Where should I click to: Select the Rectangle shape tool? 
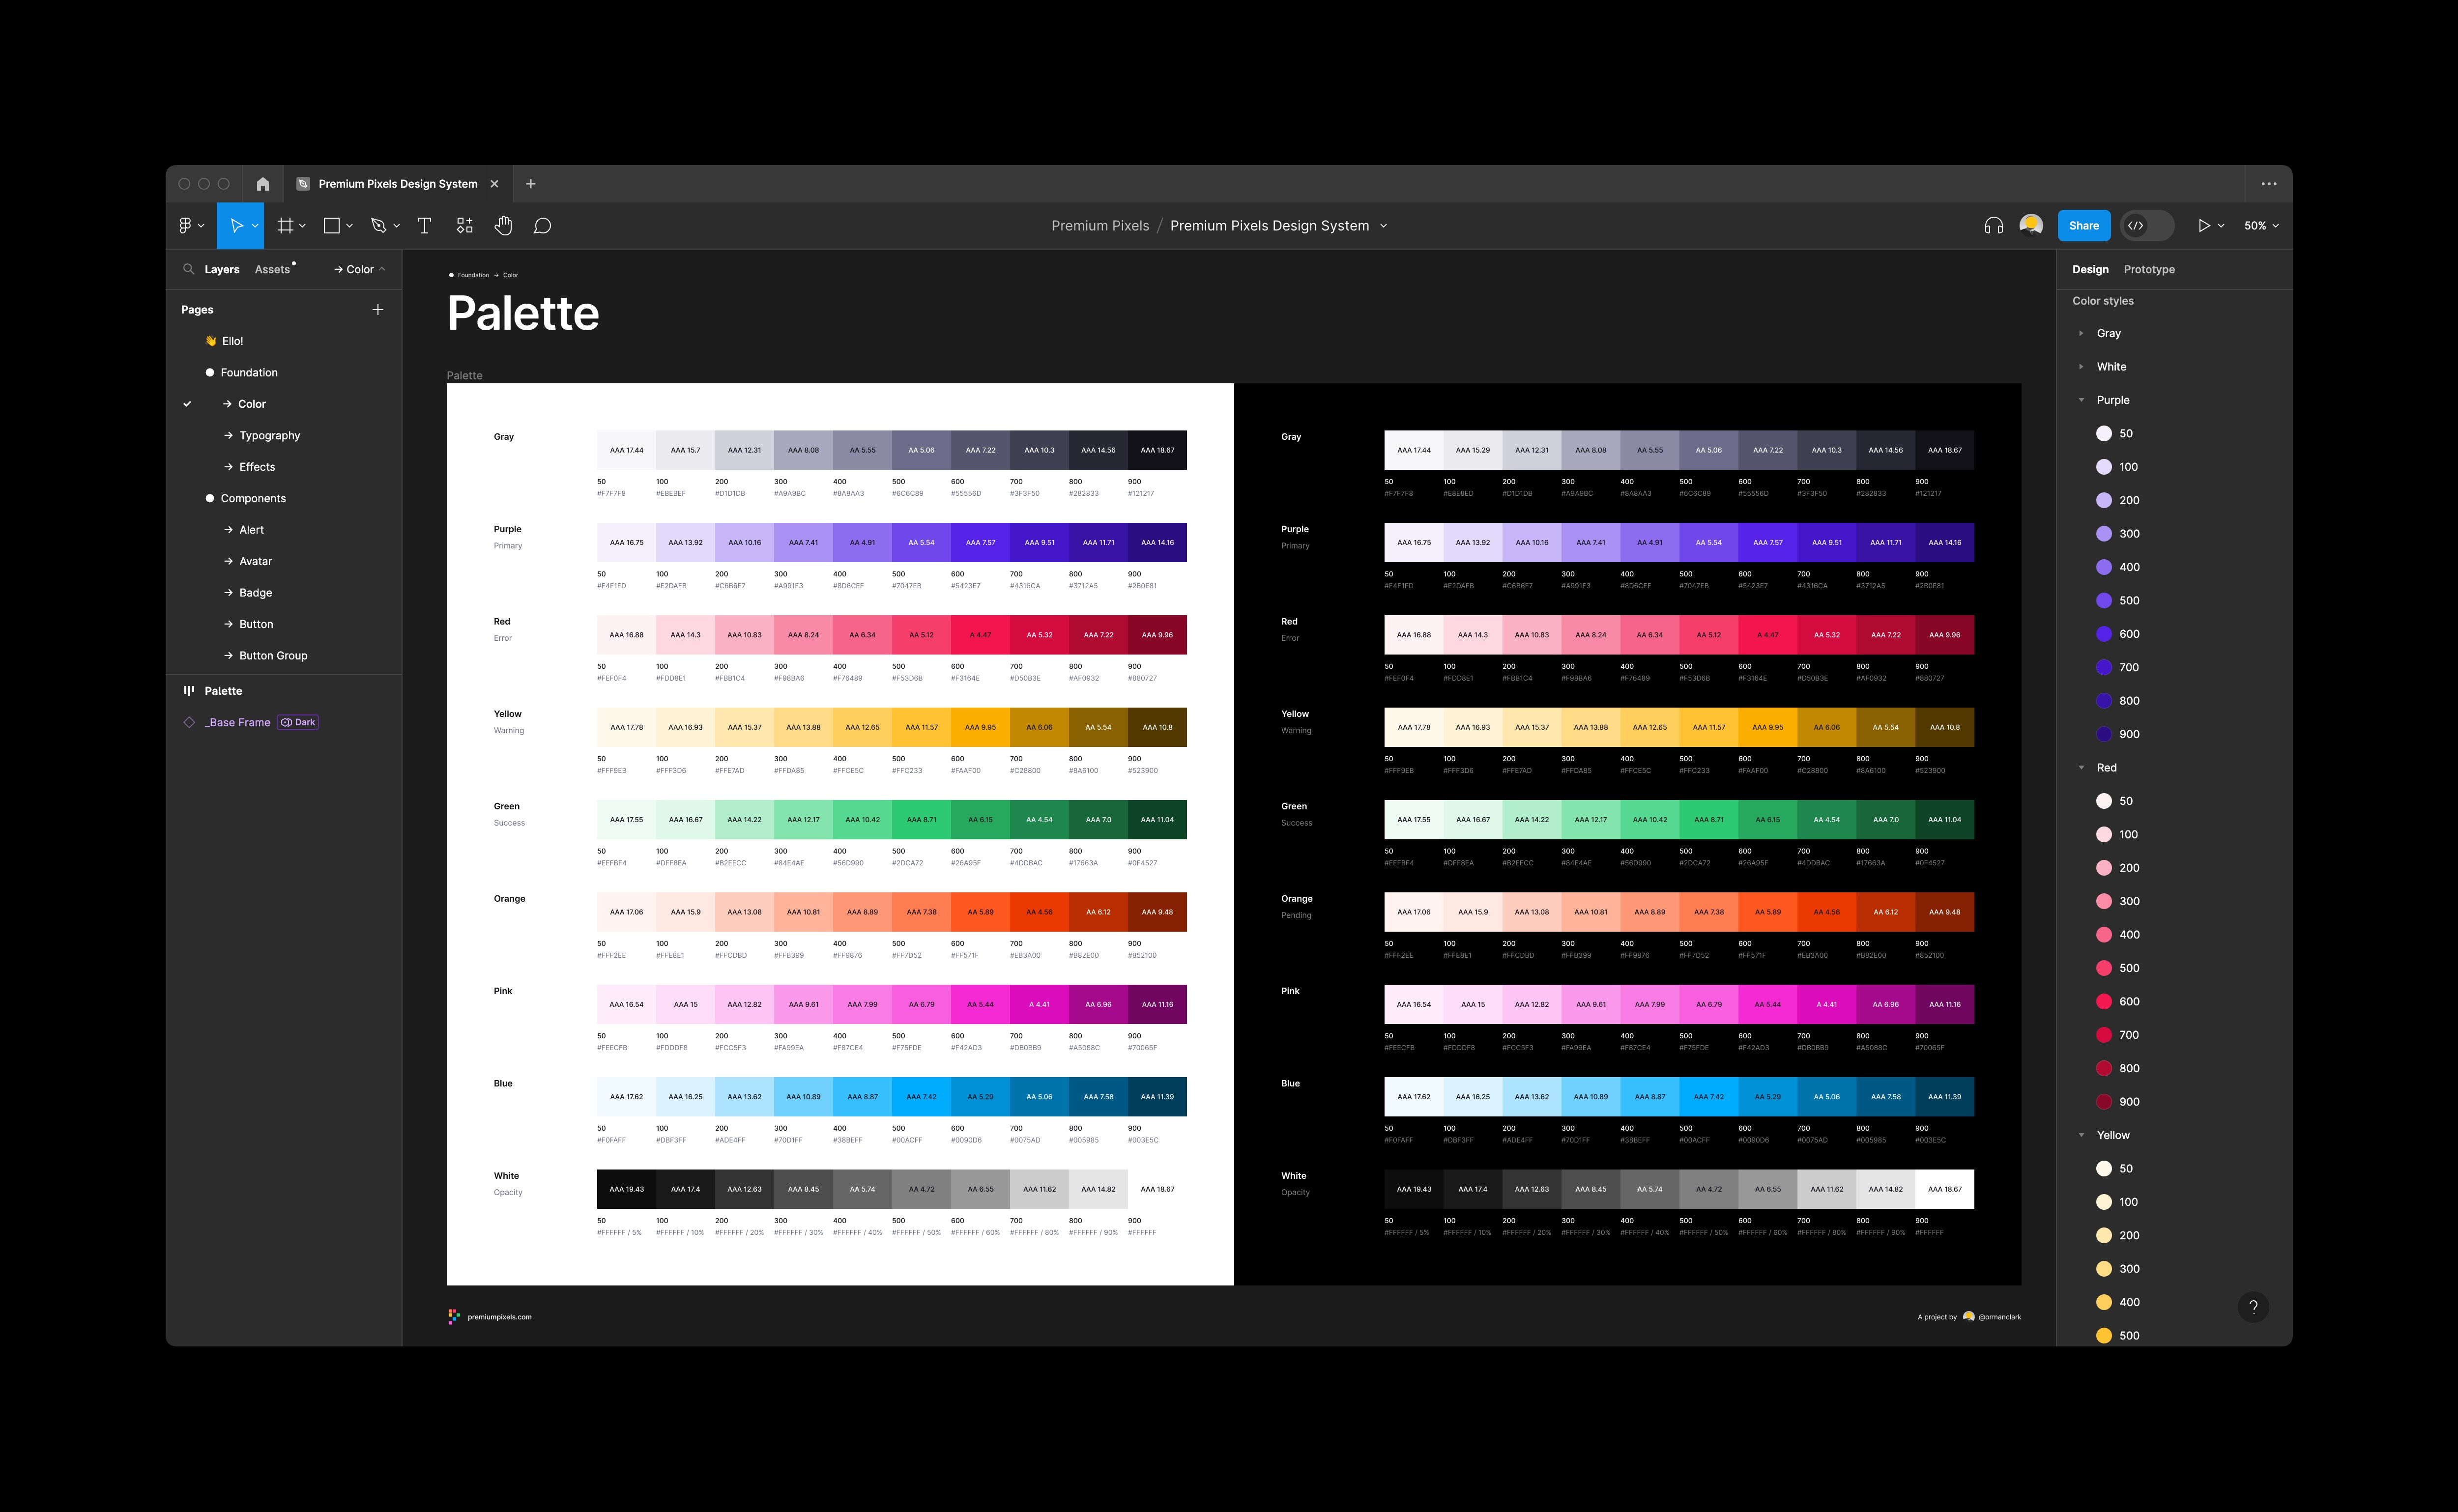[x=331, y=225]
